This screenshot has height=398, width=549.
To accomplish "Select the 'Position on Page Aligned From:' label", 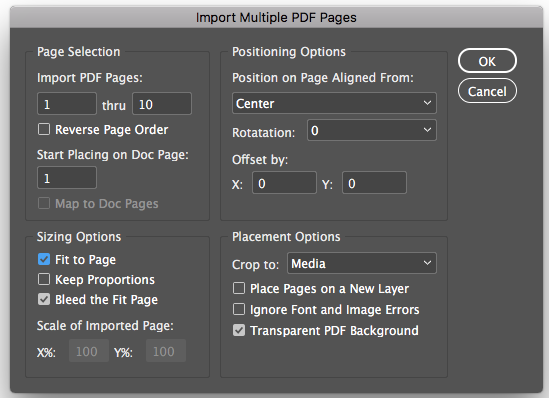I will coord(322,78).
